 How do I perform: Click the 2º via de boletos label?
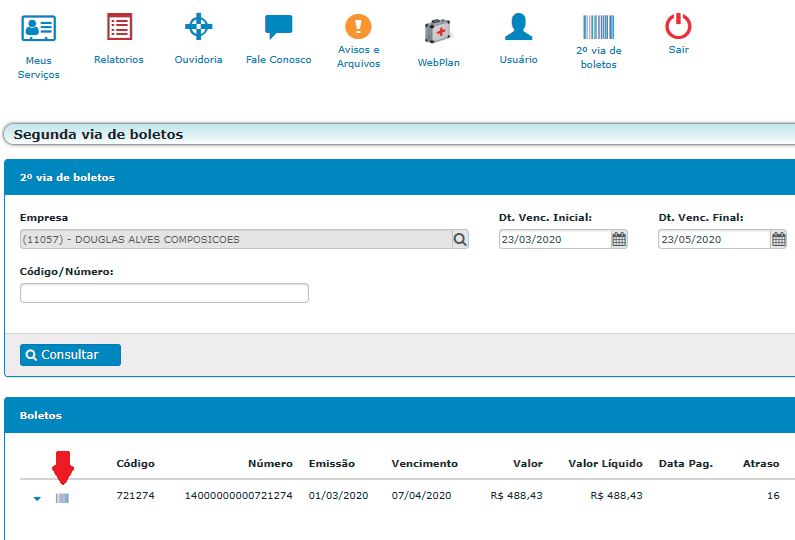(x=599, y=57)
